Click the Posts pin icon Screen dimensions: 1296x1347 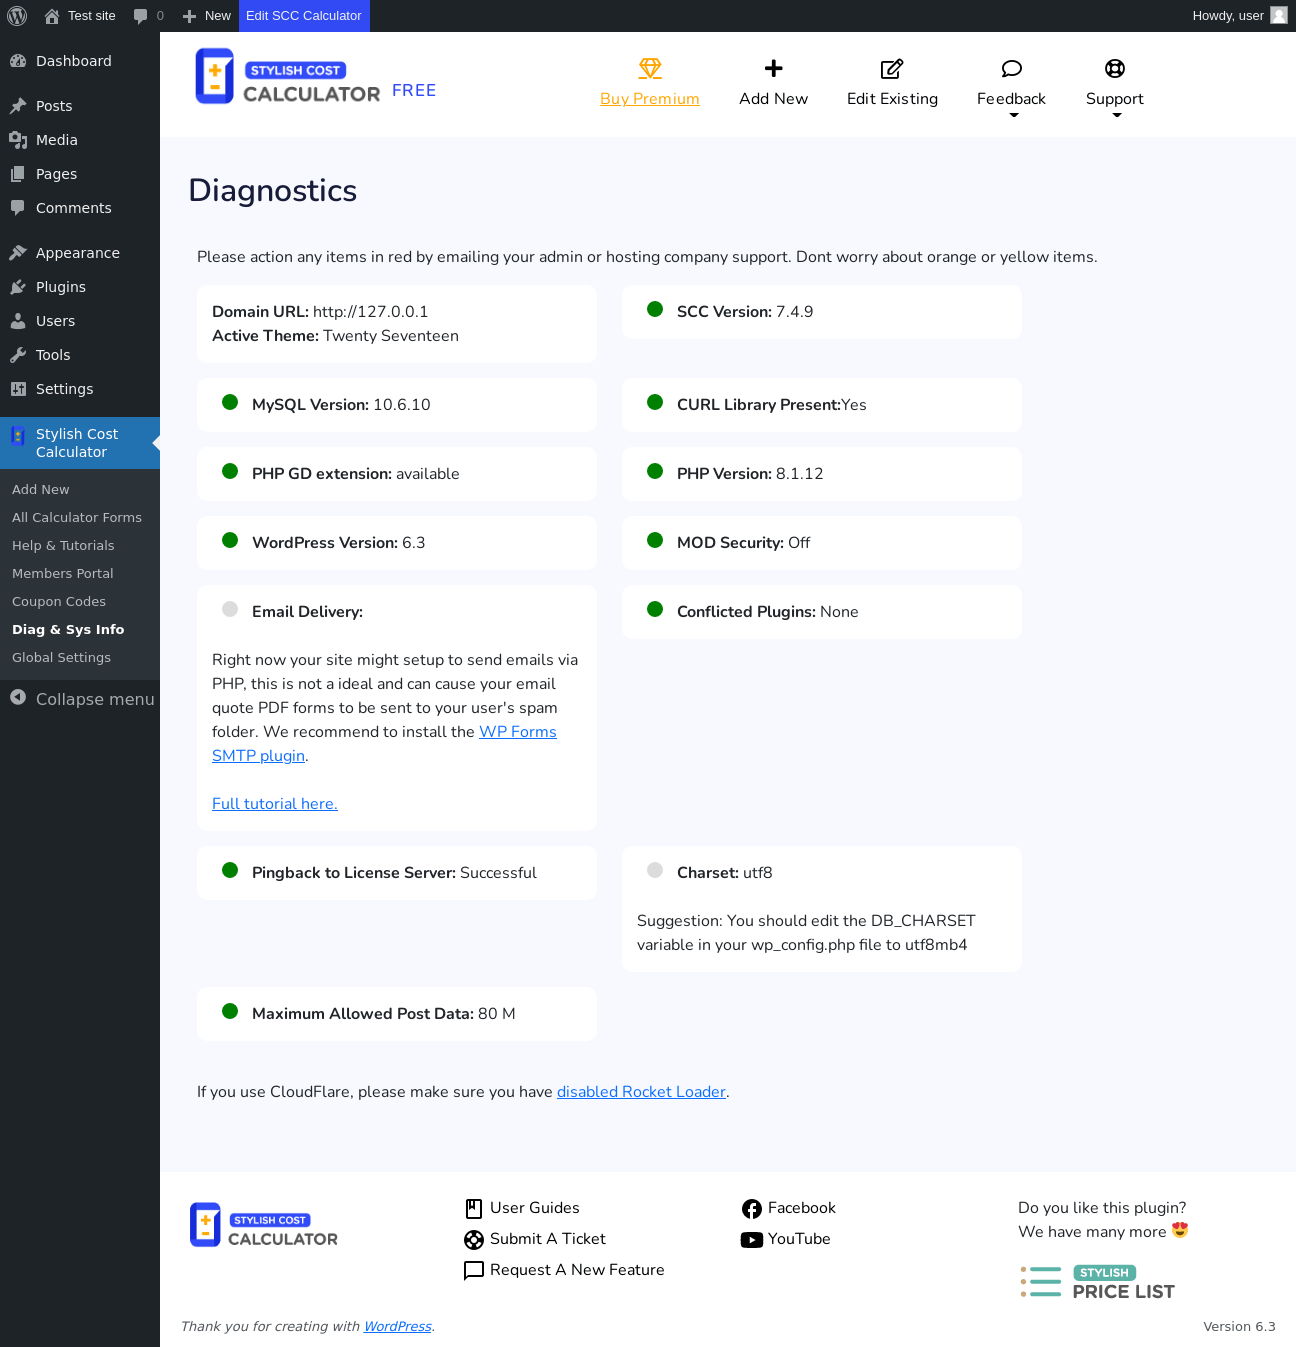tap(18, 106)
